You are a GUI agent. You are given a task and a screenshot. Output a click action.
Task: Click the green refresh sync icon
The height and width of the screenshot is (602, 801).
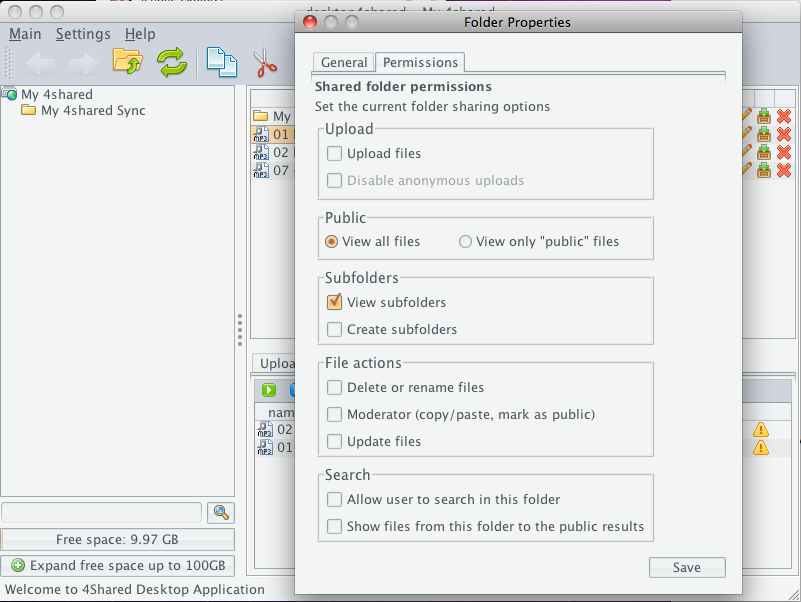172,62
